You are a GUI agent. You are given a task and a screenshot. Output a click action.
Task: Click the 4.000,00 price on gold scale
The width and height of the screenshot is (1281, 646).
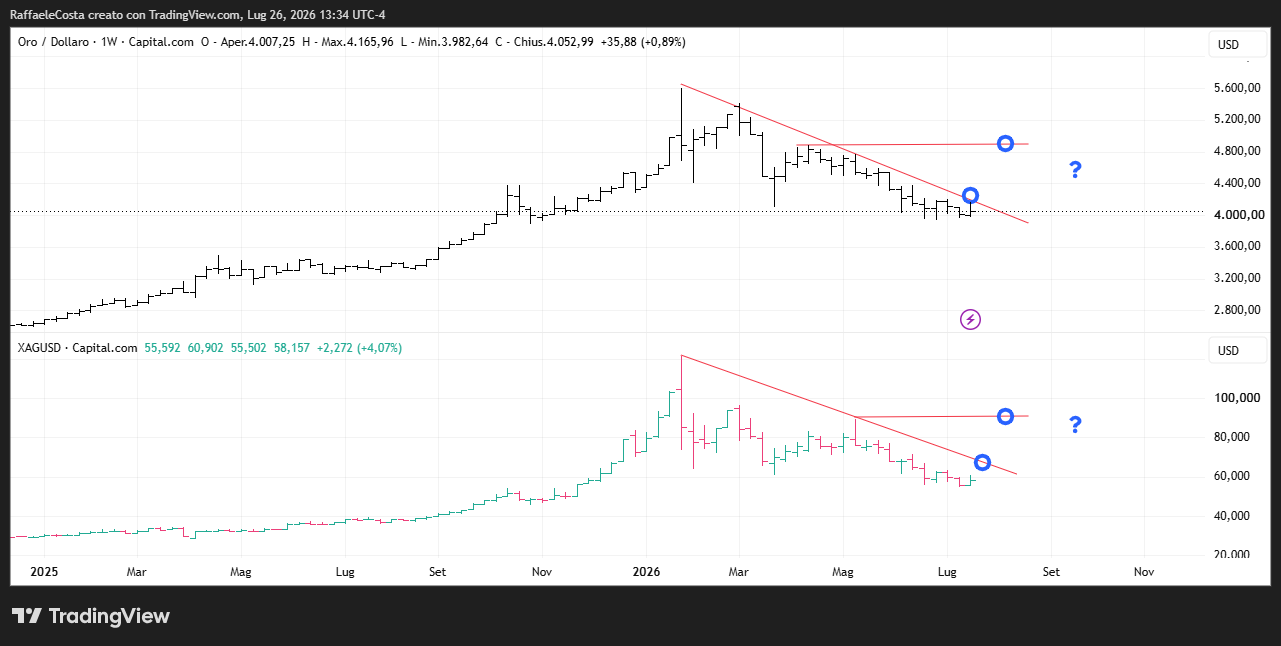pyautogui.click(x=1235, y=215)
